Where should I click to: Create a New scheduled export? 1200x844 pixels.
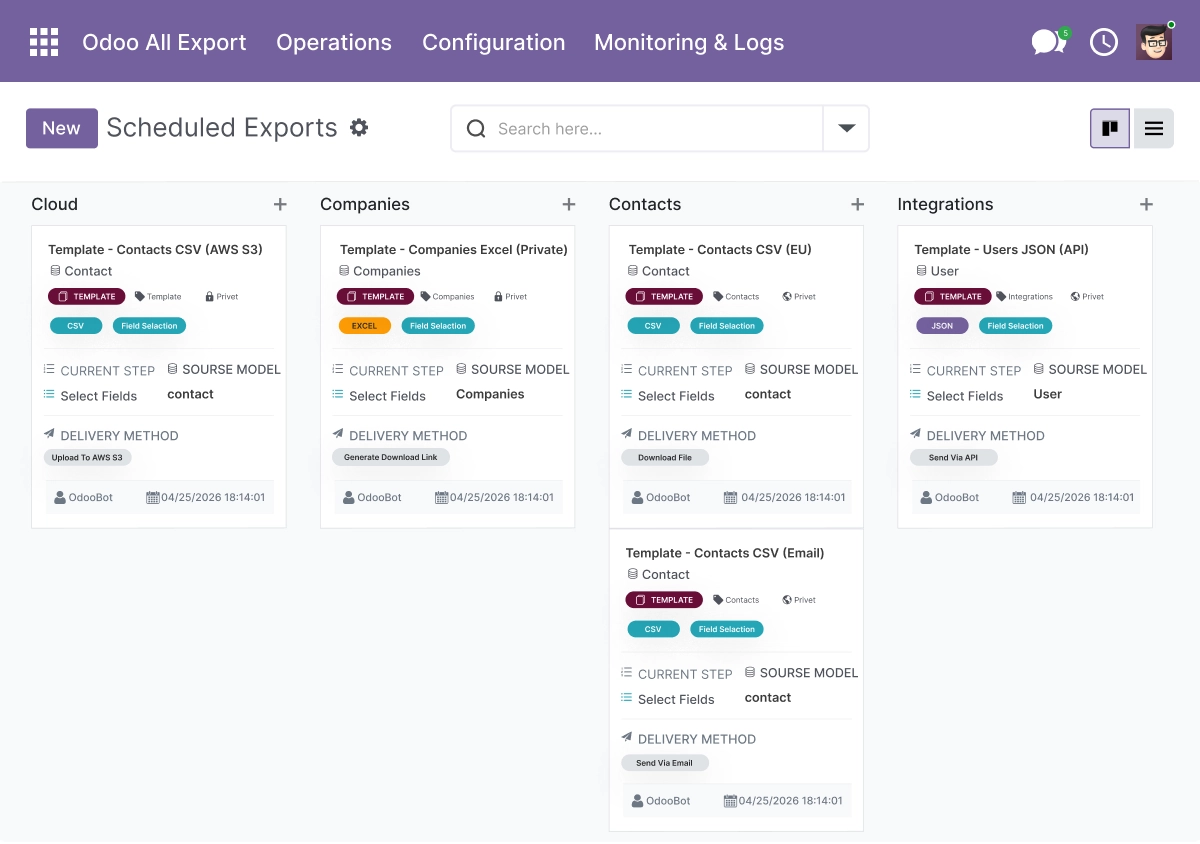pos(62,128)
